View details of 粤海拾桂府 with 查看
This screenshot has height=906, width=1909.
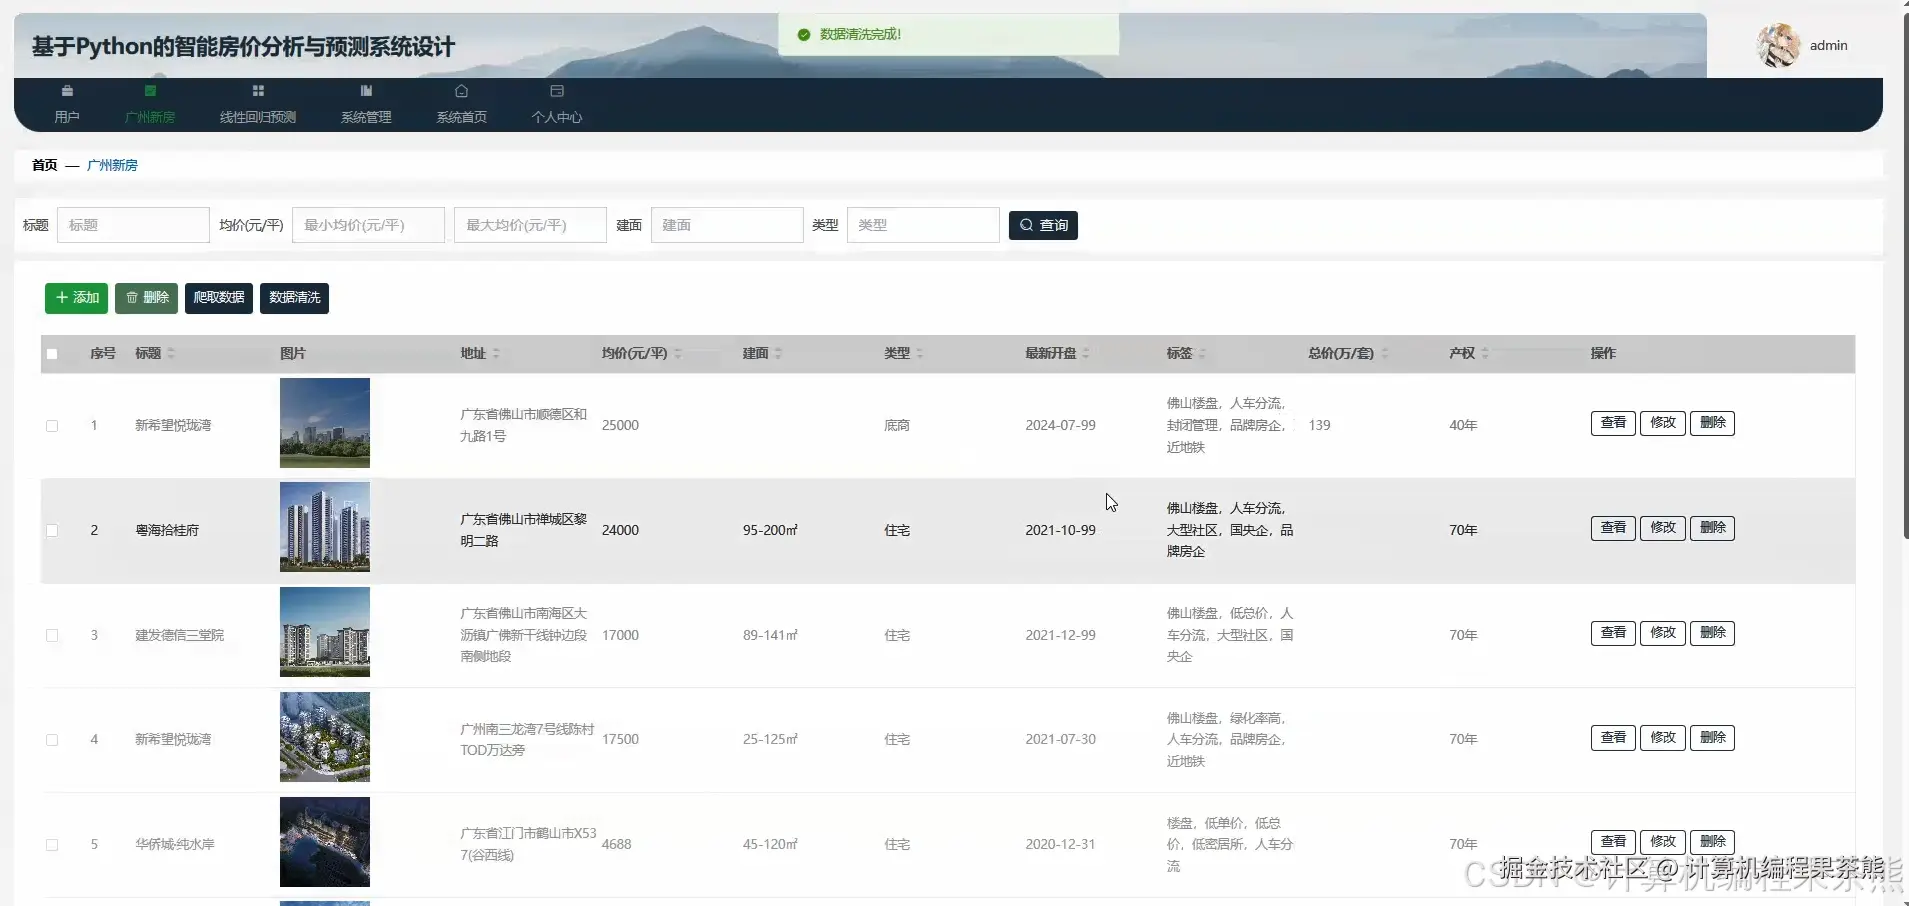[x=1613, y=528]
